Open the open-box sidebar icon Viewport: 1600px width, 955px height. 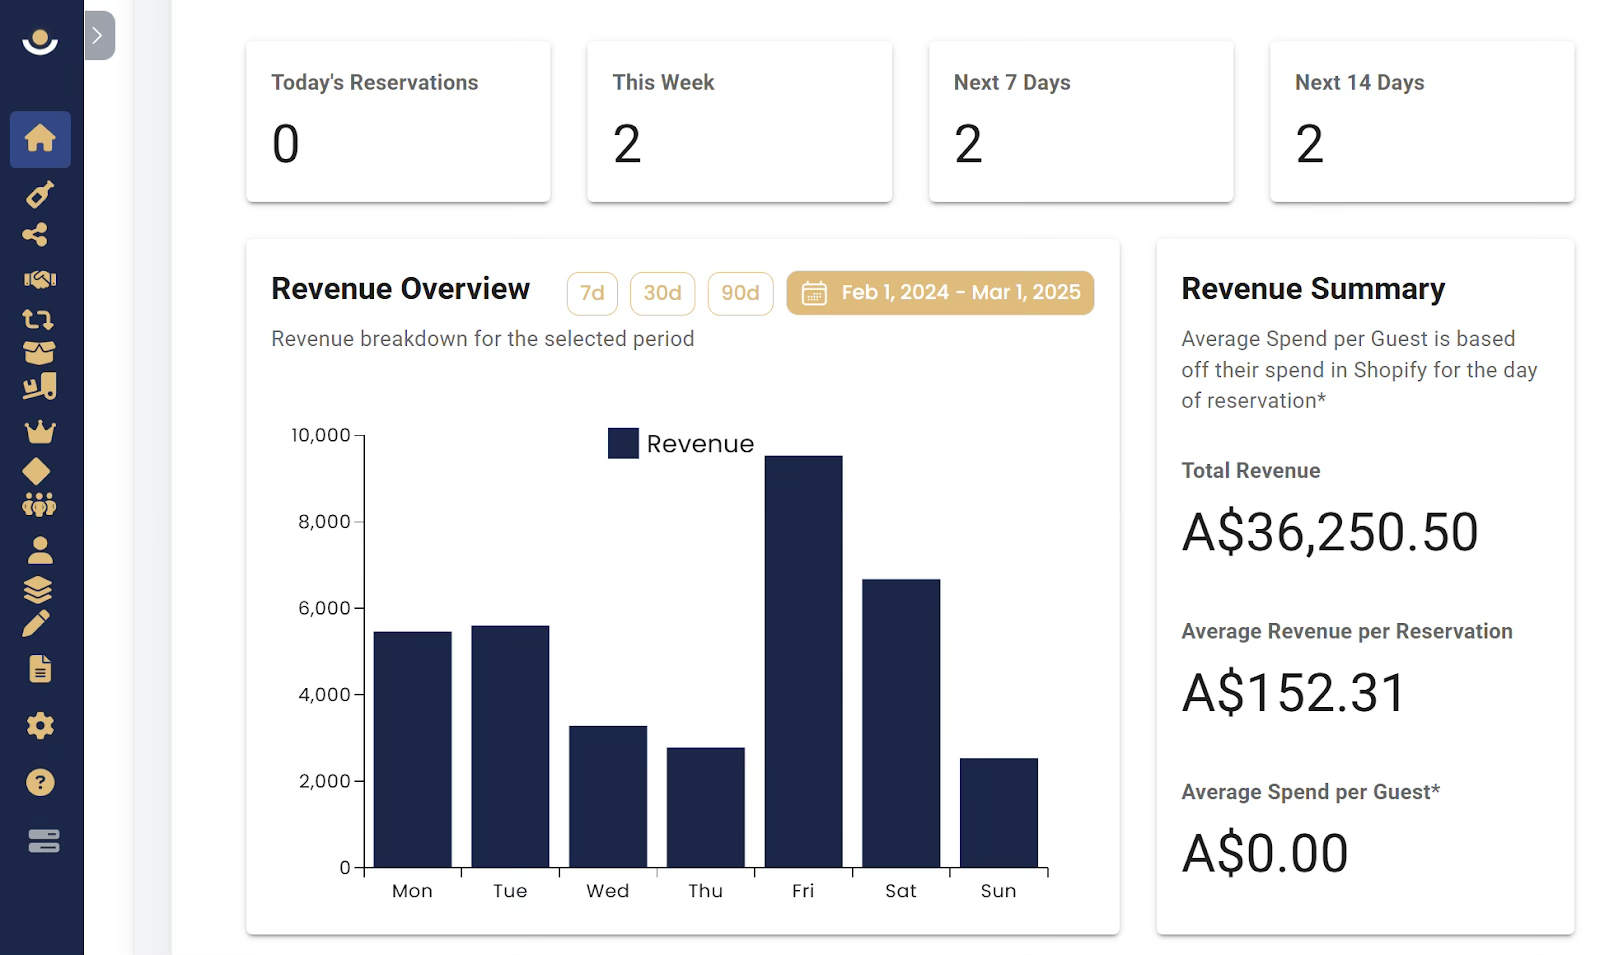tap(39, 353)
